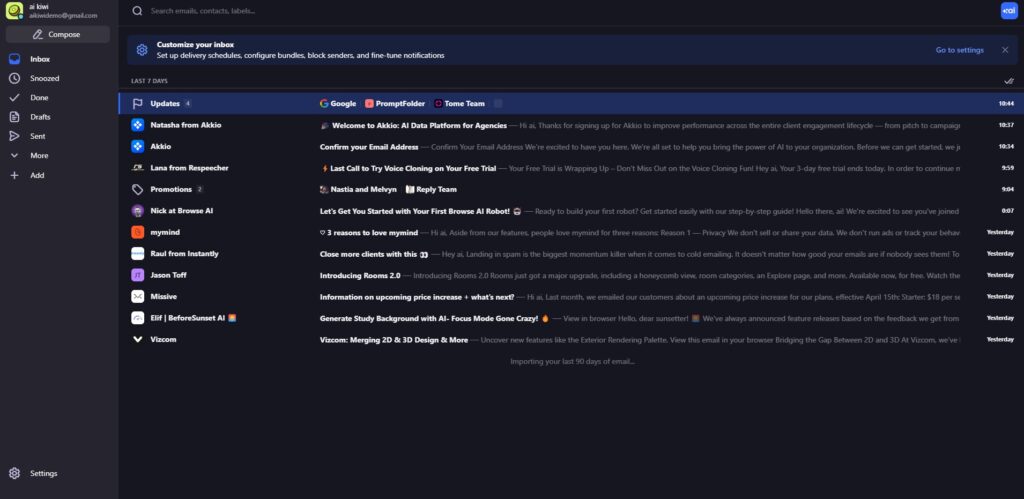Select Tome Team sender in Updates bundle
This screenshot has height=499, width=1024.
coord(460,103)
